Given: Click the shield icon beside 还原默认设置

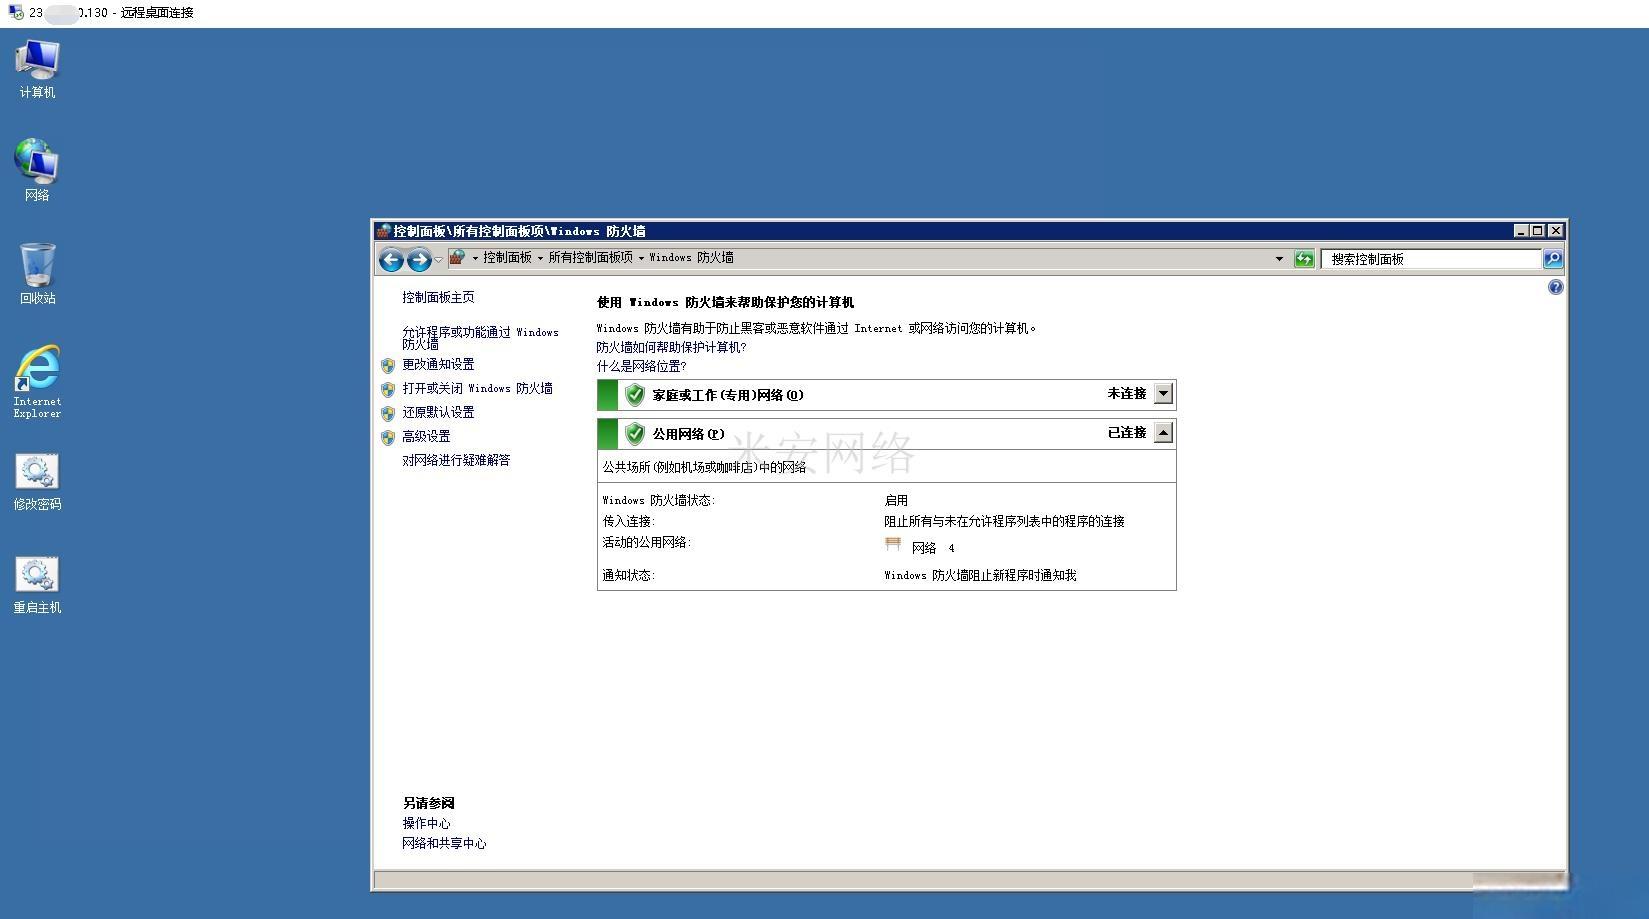Looking at the screenshot, I should pos(388,413).
